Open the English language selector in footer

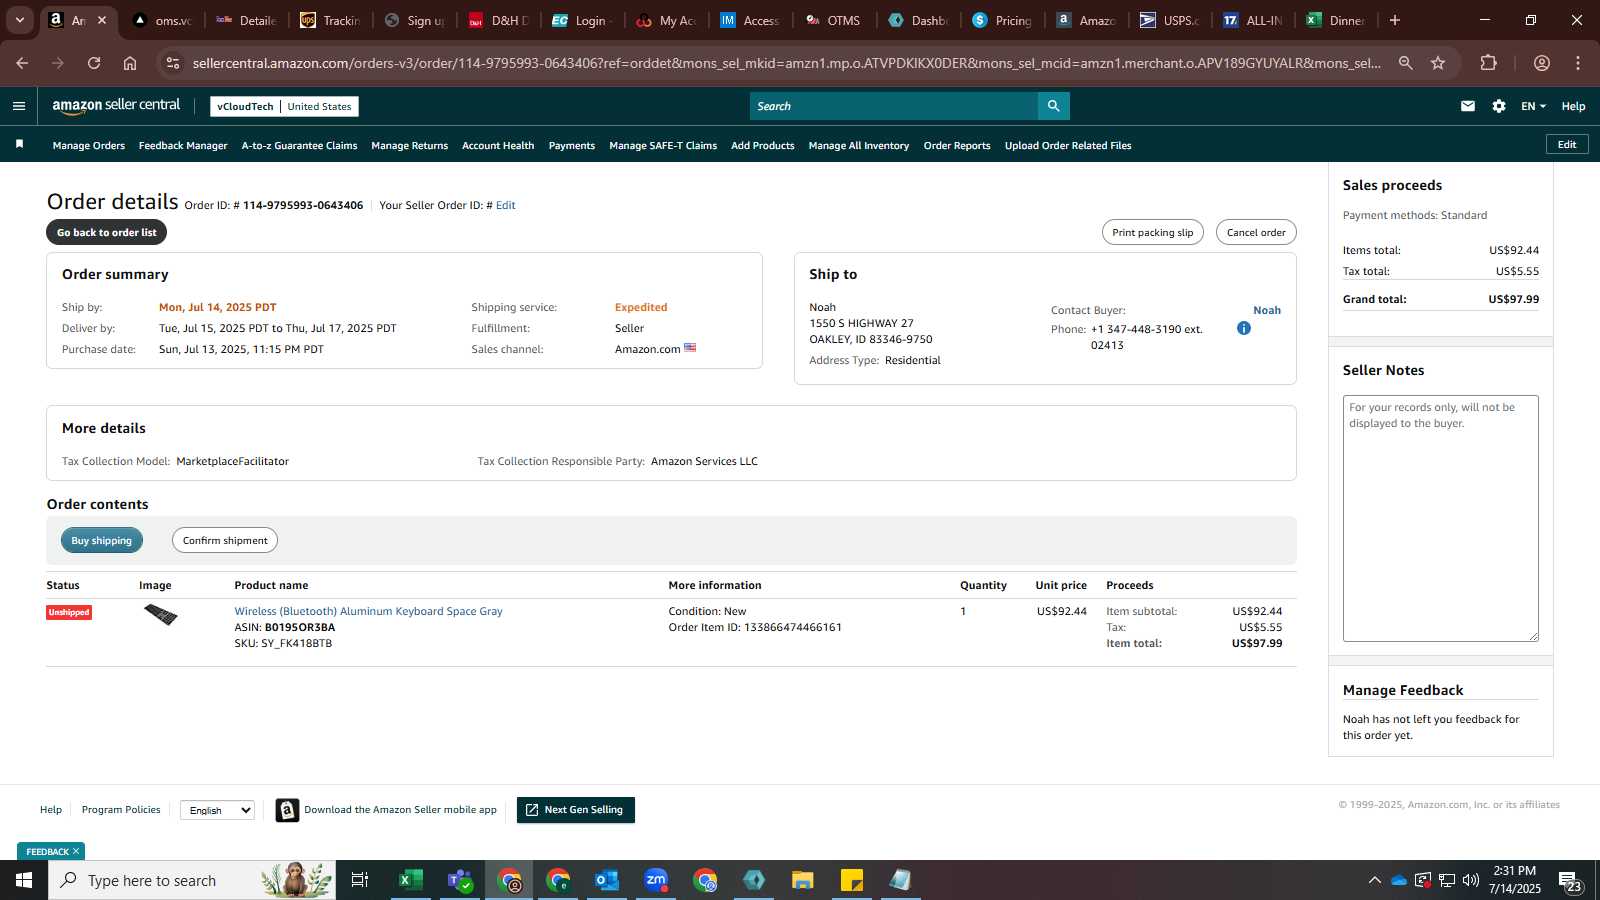[x=217, y=810]
